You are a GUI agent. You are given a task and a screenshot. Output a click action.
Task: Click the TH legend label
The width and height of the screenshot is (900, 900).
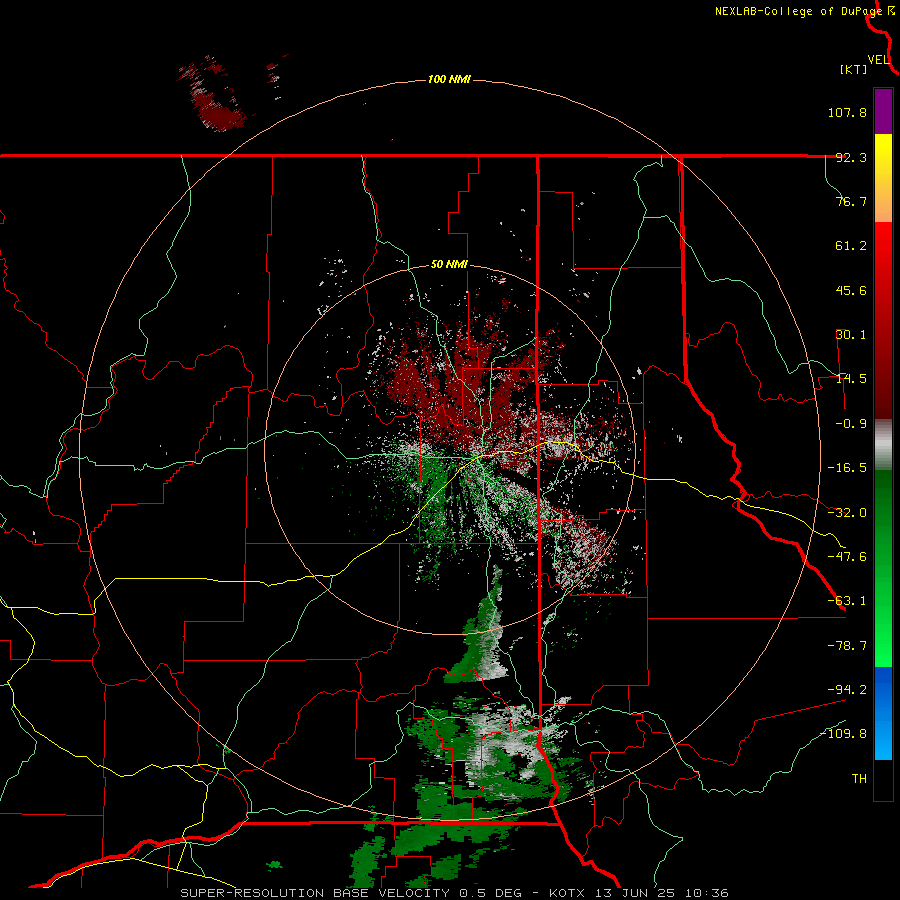tap(859, 779)
